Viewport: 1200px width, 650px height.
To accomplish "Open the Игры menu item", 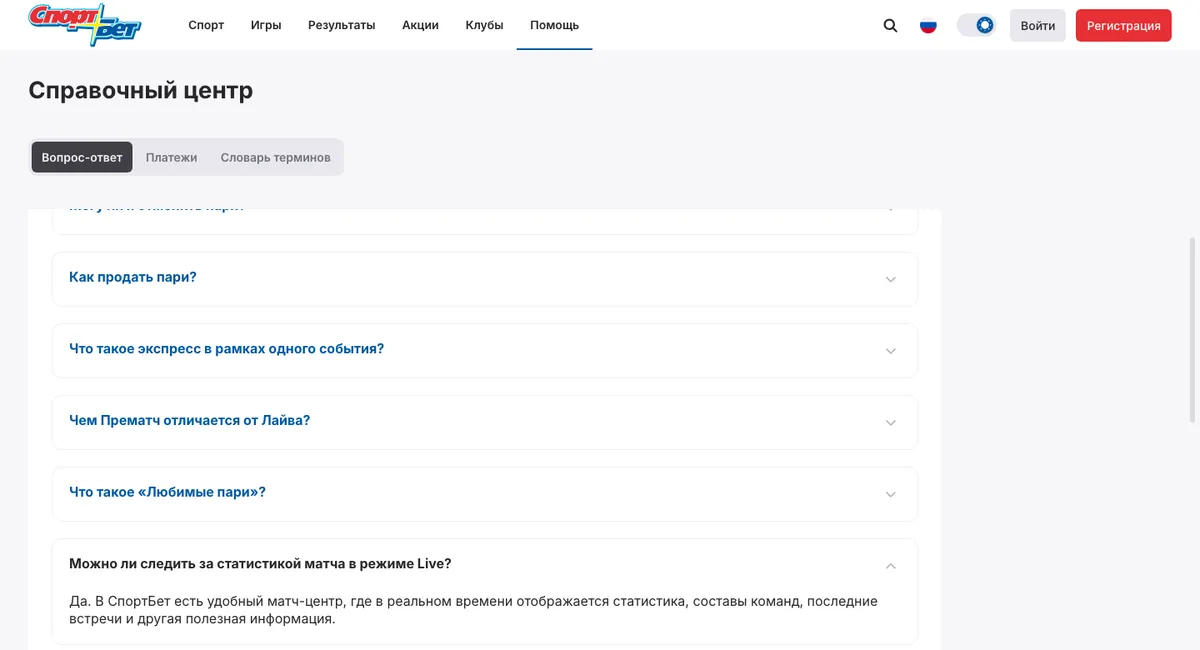I will [x=266, y=25].
